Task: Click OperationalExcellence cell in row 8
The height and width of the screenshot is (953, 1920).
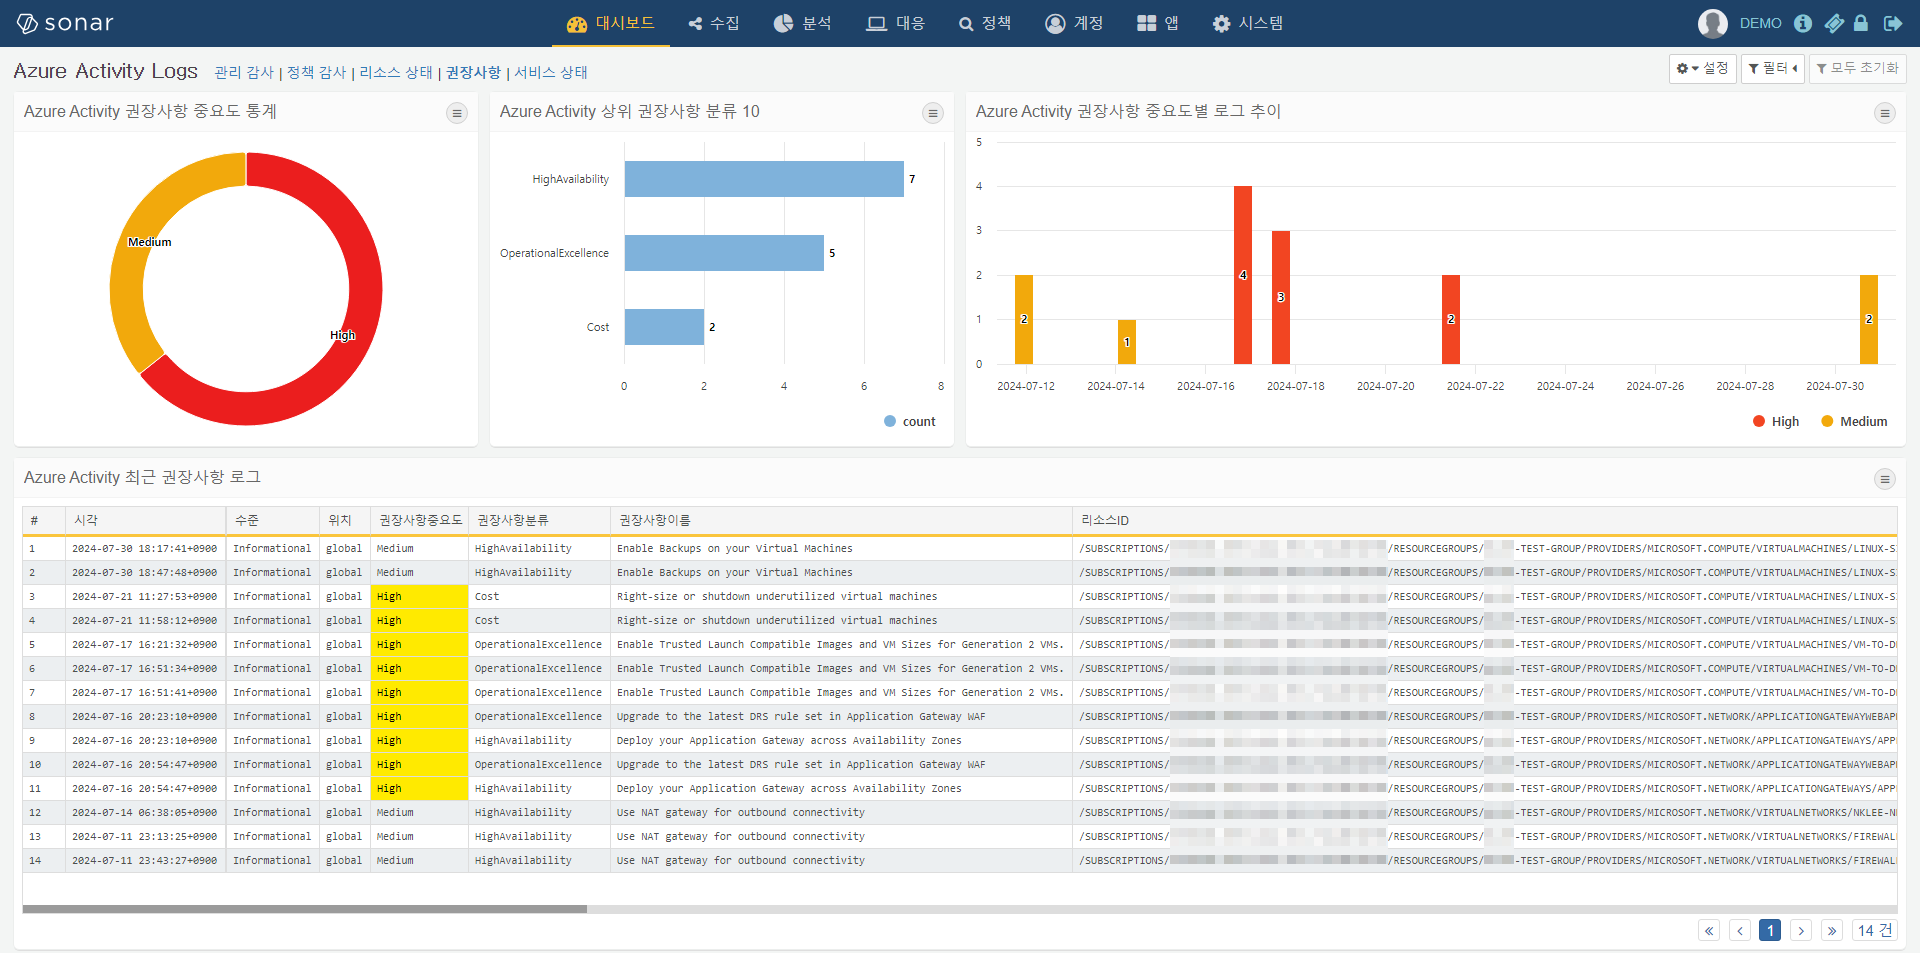Action: 538,717
